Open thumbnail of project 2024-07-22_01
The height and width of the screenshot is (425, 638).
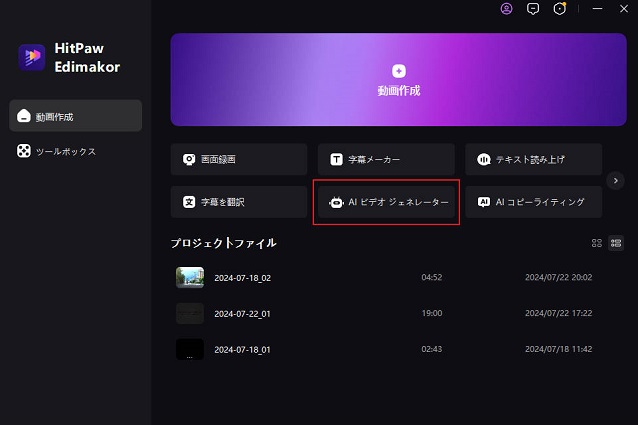pyautogui.click(x=190, y=313)
